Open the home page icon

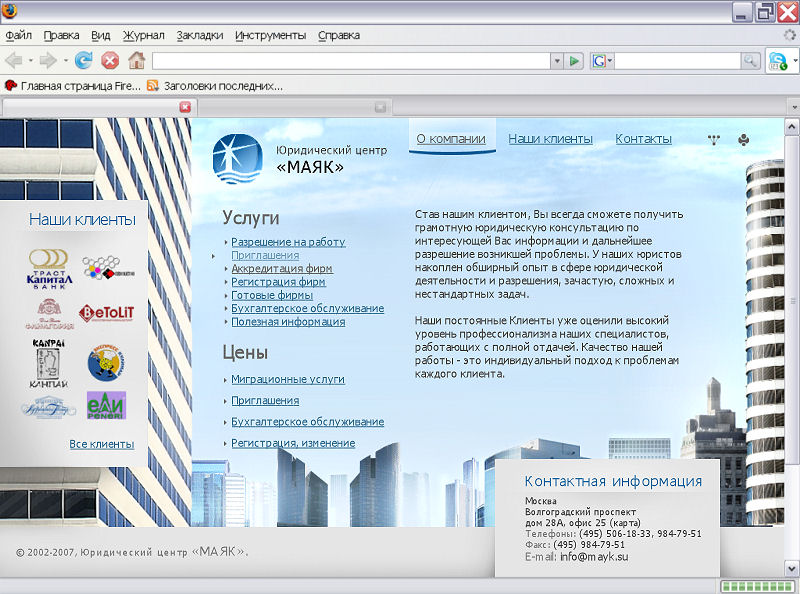137,60
